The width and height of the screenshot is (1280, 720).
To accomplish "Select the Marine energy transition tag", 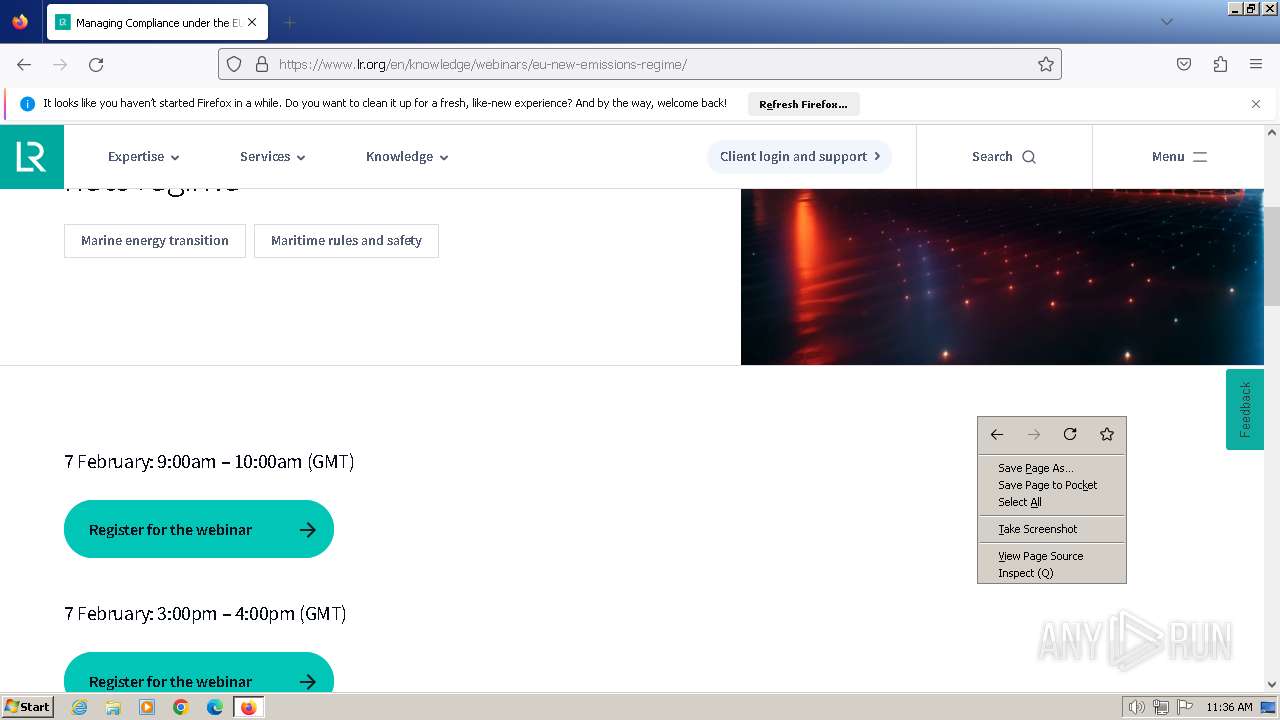I will [x=155, y=241].
